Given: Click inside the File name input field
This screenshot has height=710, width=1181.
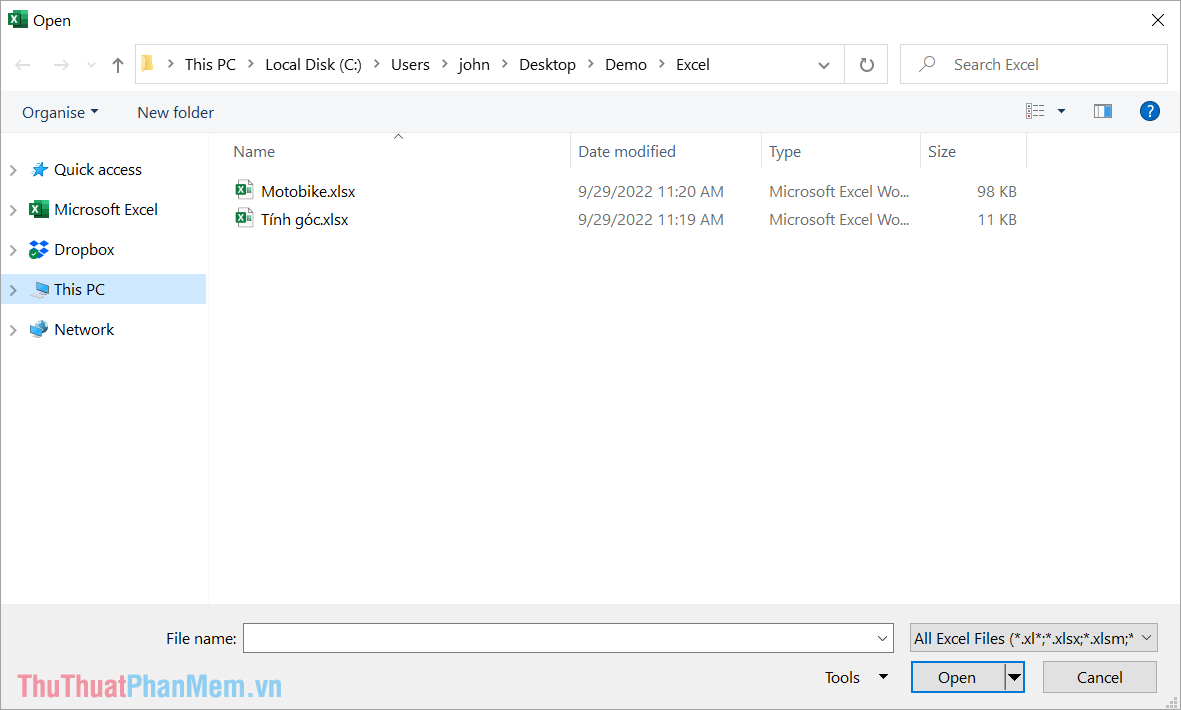Looking at the screenshot, I should pyautogui.click(x=560, y=638).
